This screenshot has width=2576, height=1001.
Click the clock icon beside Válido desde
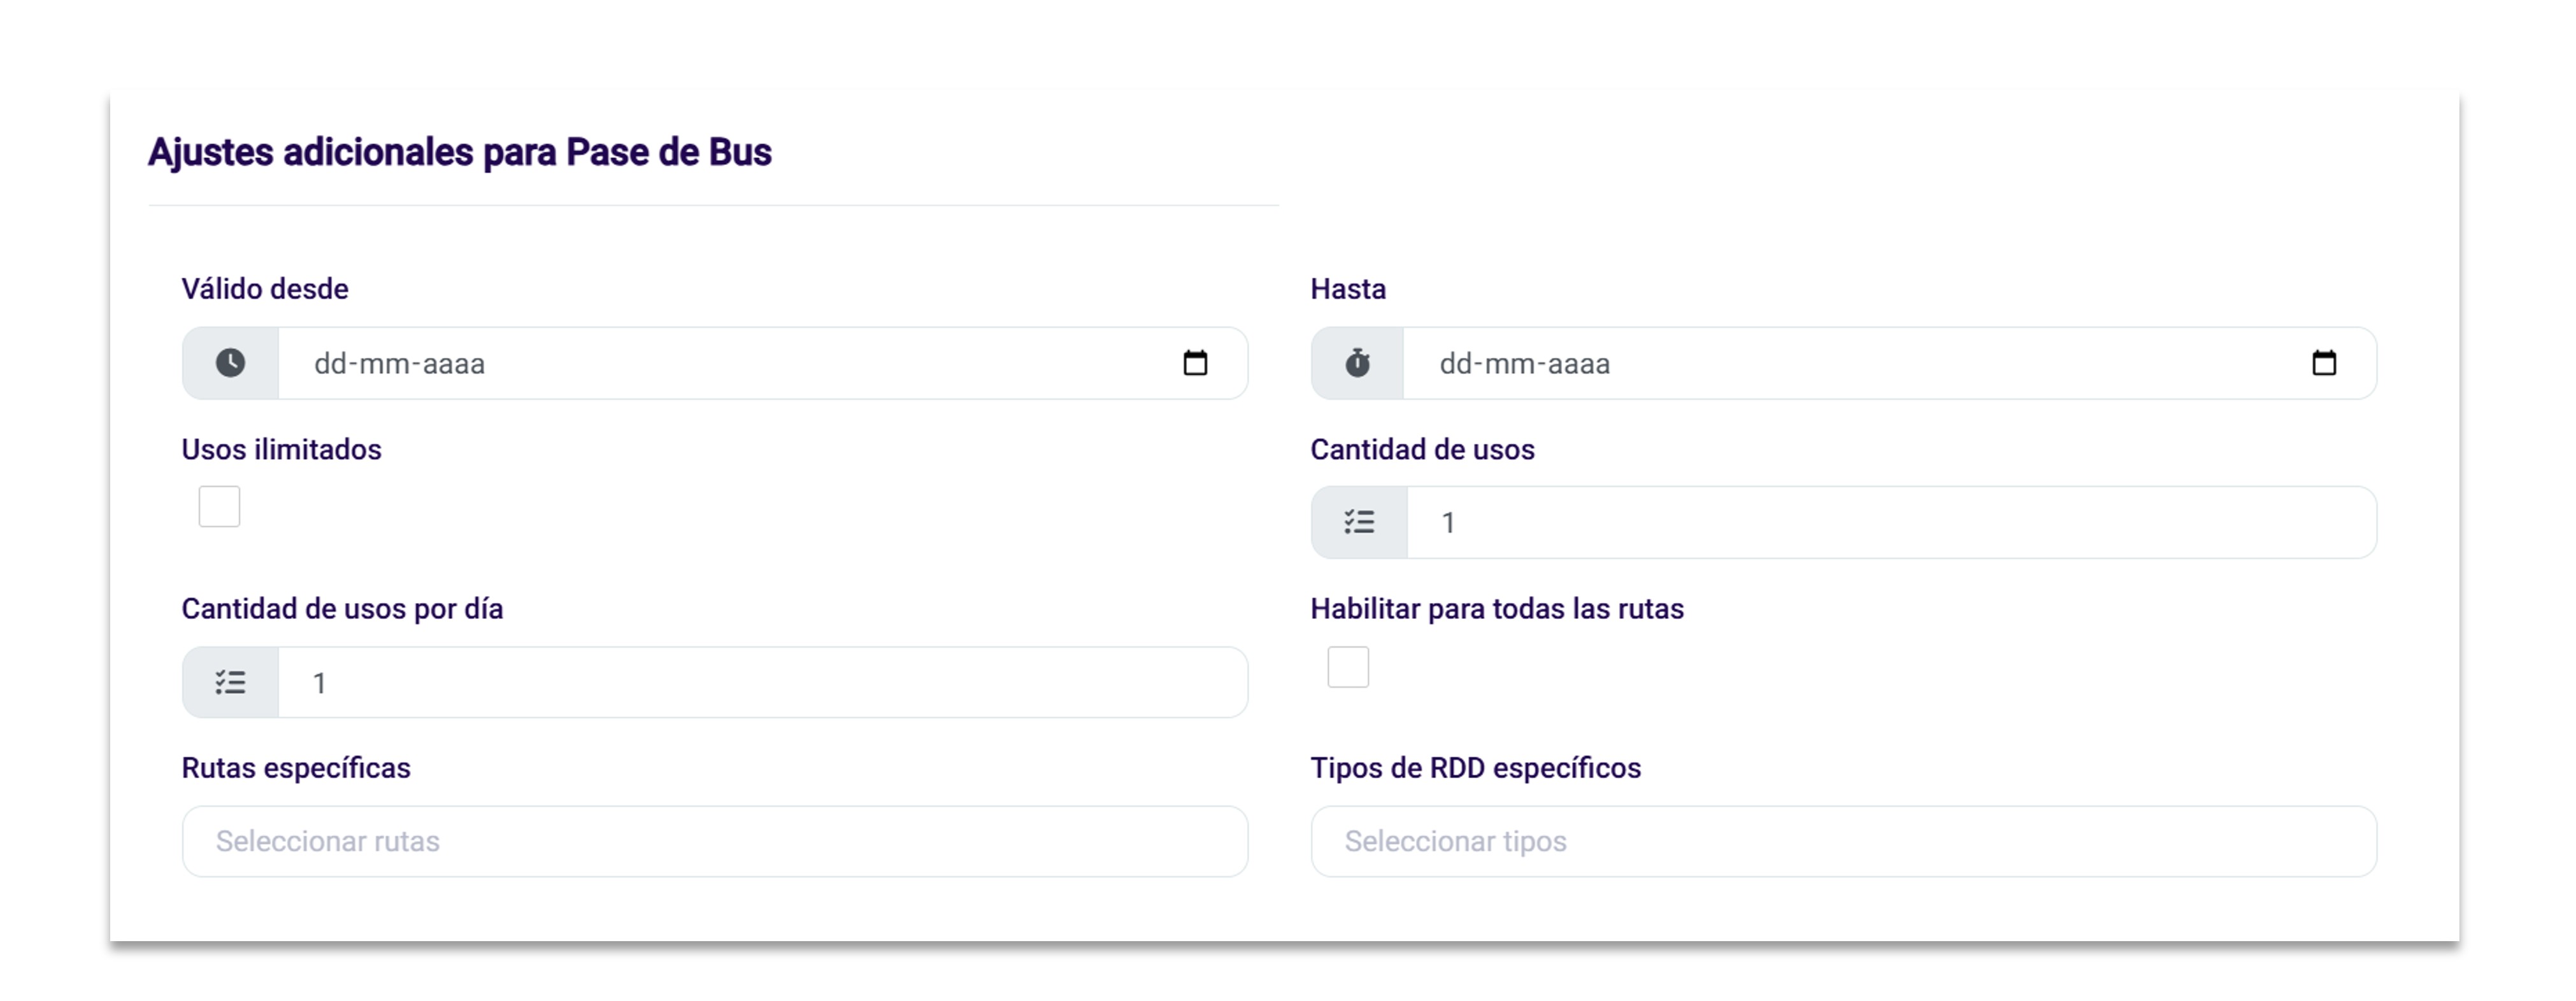coord(230,363)
